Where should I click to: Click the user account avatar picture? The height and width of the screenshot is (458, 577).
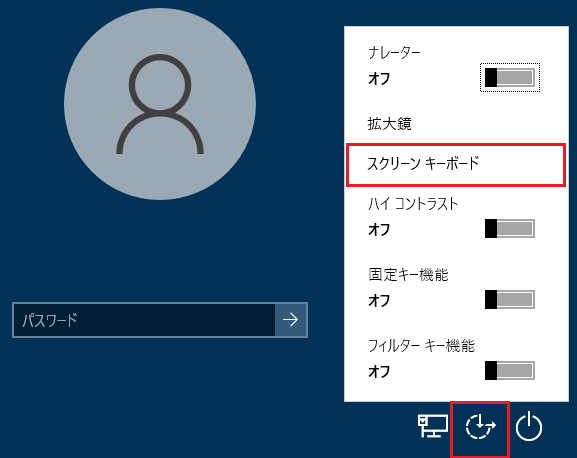(160, 104)
